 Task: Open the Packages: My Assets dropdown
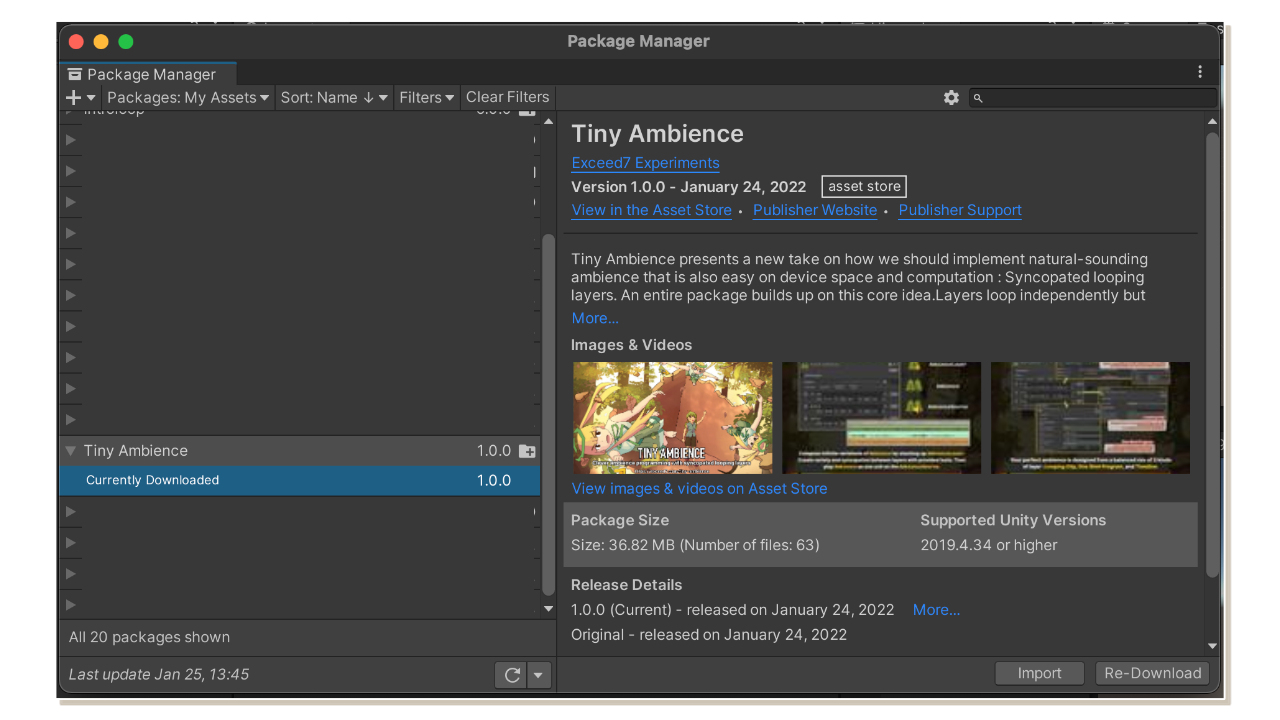188,97
